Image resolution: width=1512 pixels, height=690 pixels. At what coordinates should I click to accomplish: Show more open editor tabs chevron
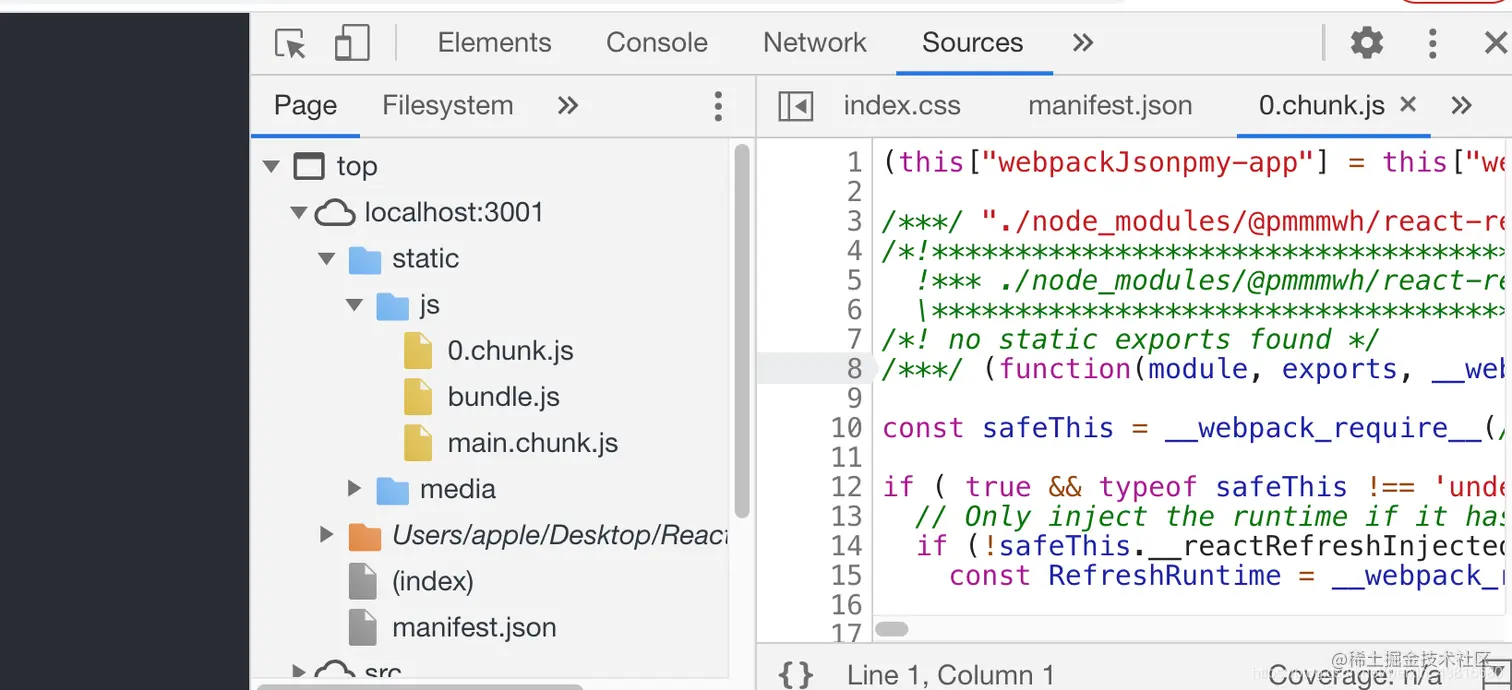pyautogui.click(x=1461, y=106)
